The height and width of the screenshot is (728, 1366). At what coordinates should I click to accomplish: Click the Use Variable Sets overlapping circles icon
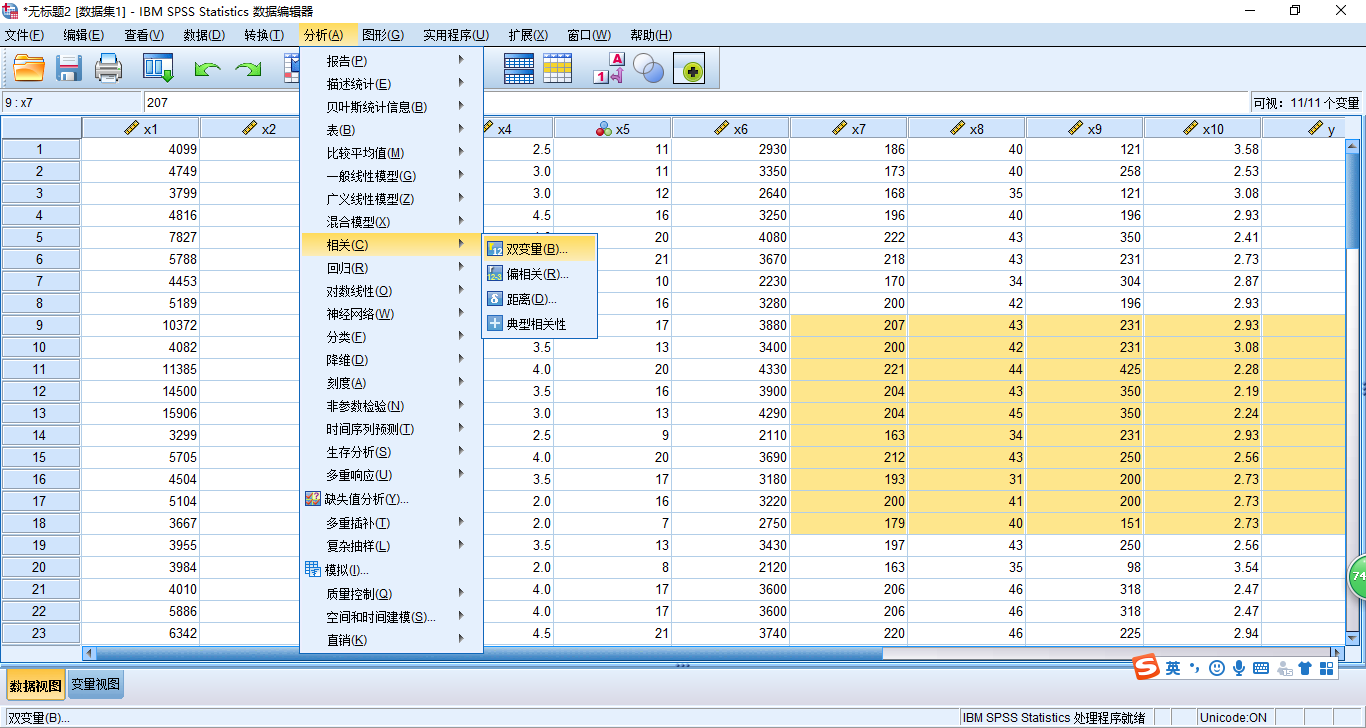tap(648, 68)
